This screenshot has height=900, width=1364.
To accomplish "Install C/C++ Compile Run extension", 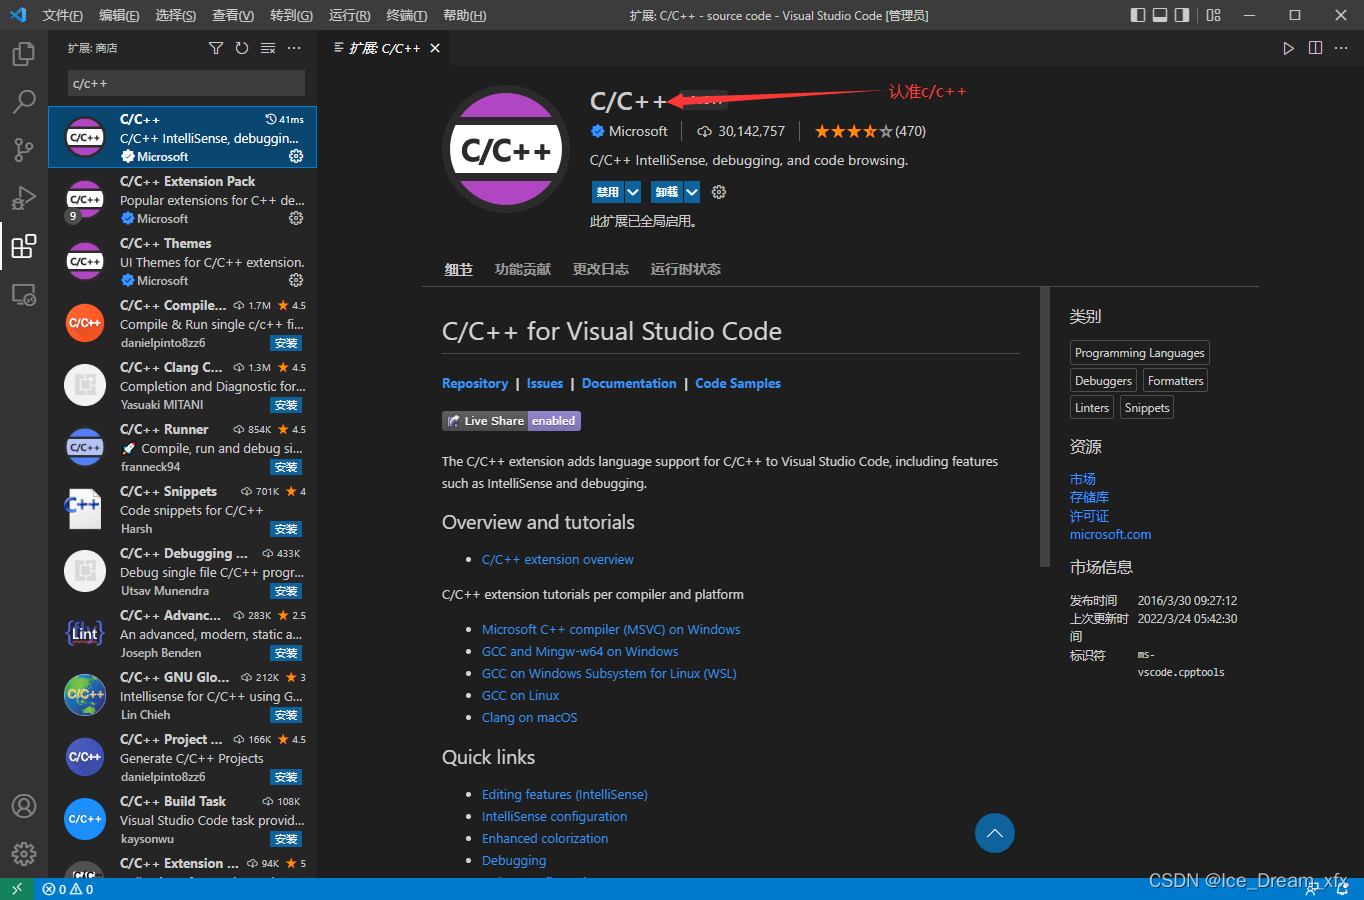I will (286, 343).
